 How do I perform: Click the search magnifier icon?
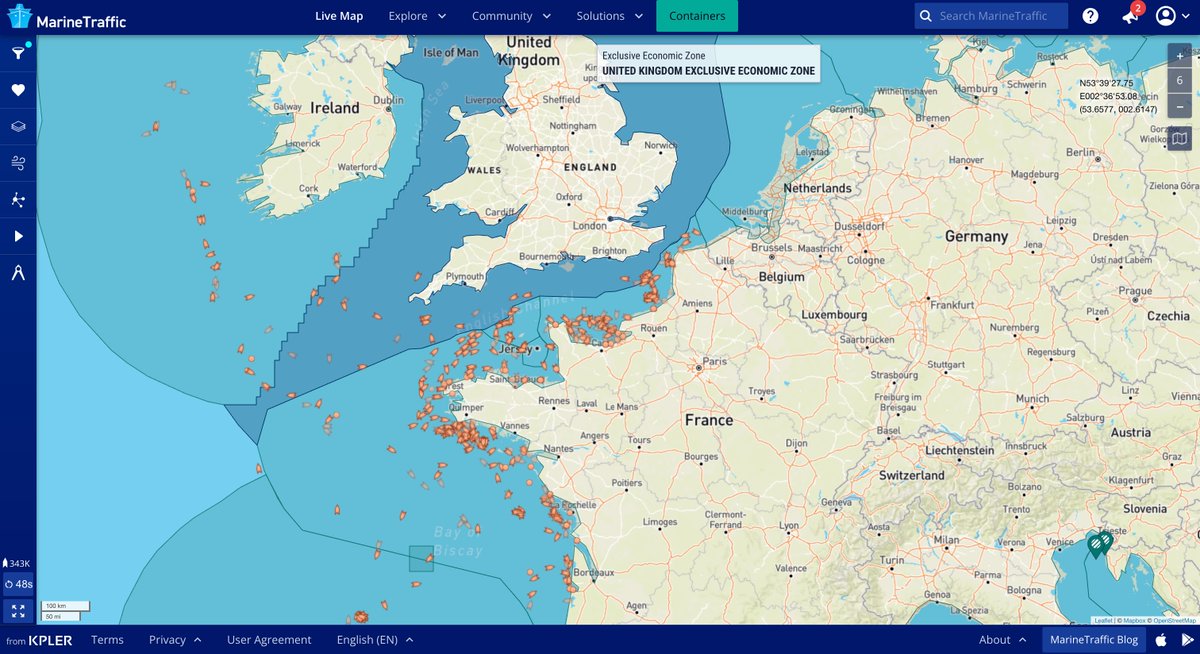926,16
